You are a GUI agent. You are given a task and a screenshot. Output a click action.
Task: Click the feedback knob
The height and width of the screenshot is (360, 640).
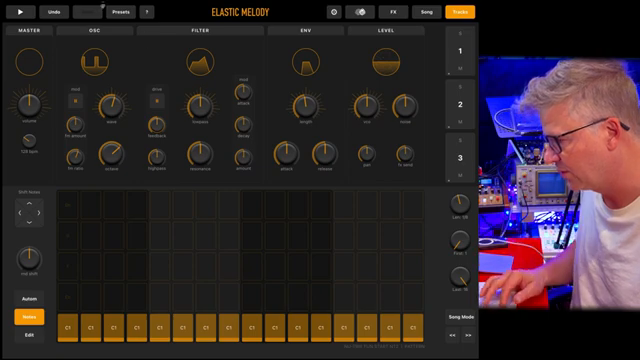[x=157, y=125]
